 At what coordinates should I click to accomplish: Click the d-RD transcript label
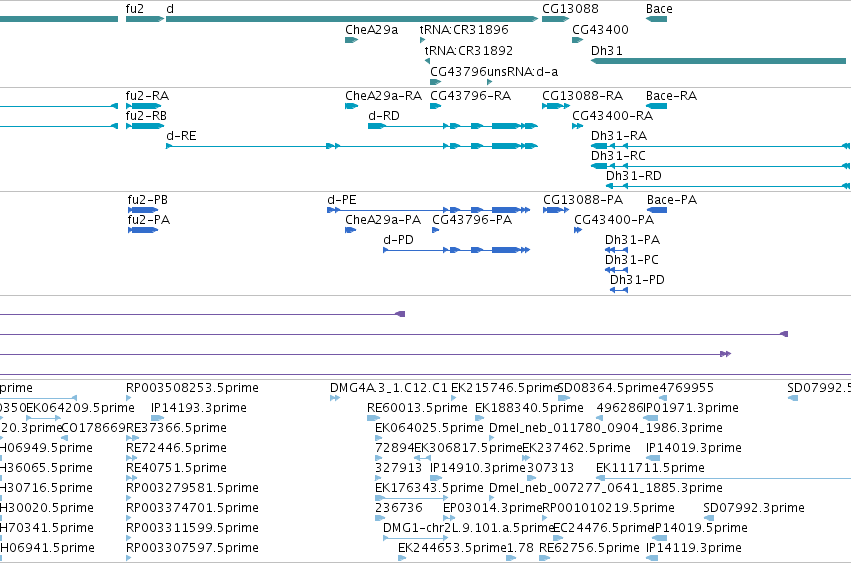[x=384, y=116]
